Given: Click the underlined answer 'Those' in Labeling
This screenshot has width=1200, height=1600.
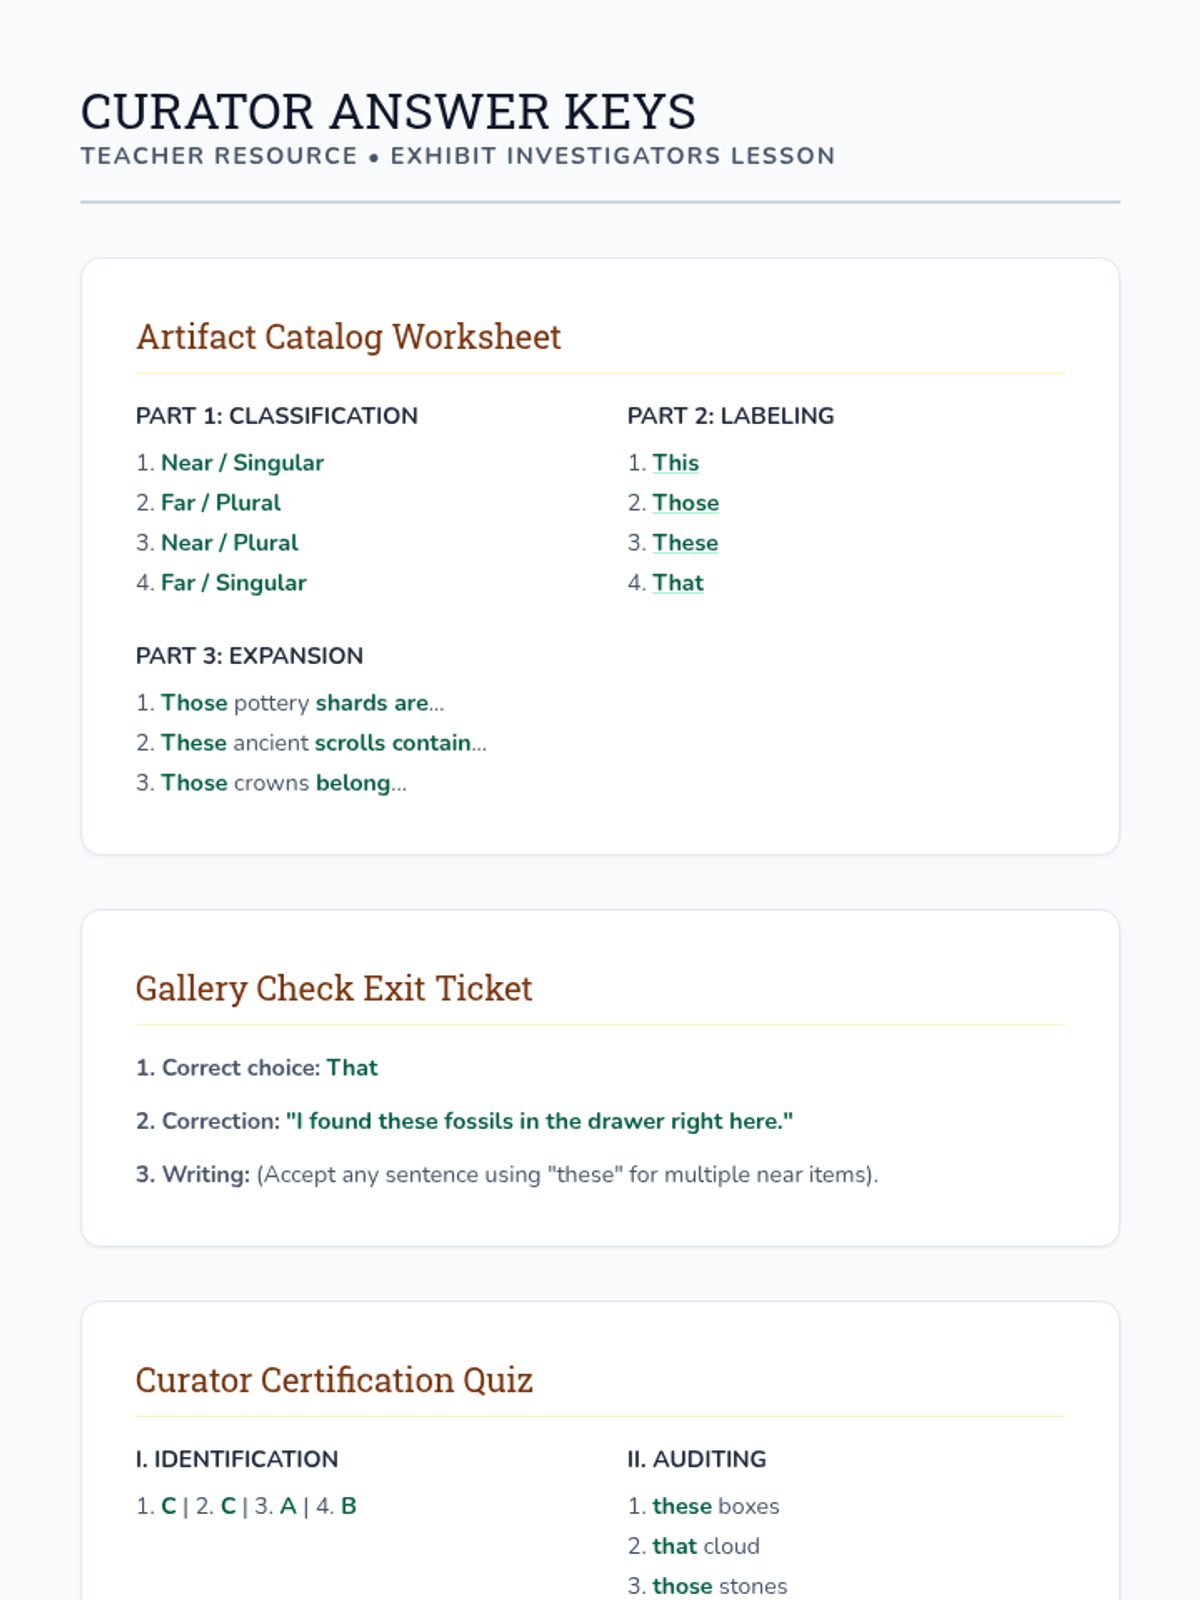Looking at the screenshot, I should point(685,503).
